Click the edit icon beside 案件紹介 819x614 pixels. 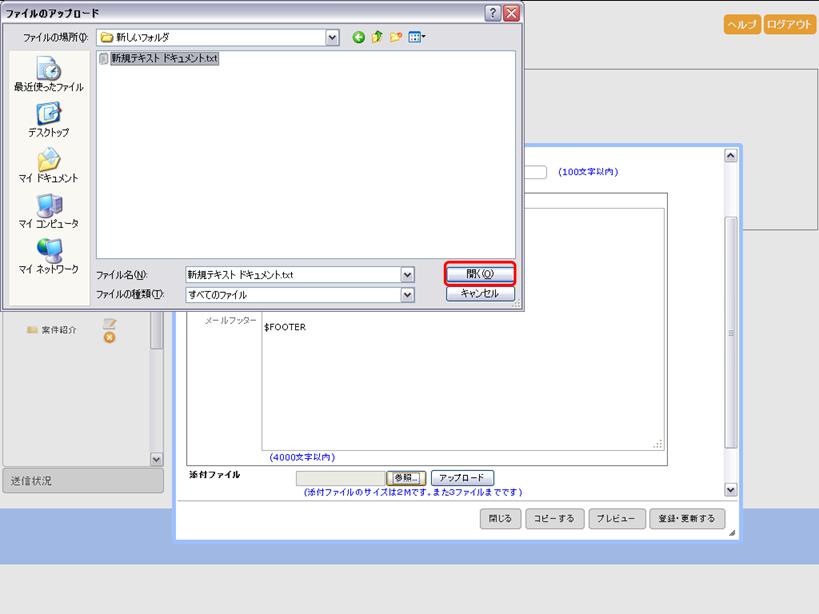pos(110,323)
